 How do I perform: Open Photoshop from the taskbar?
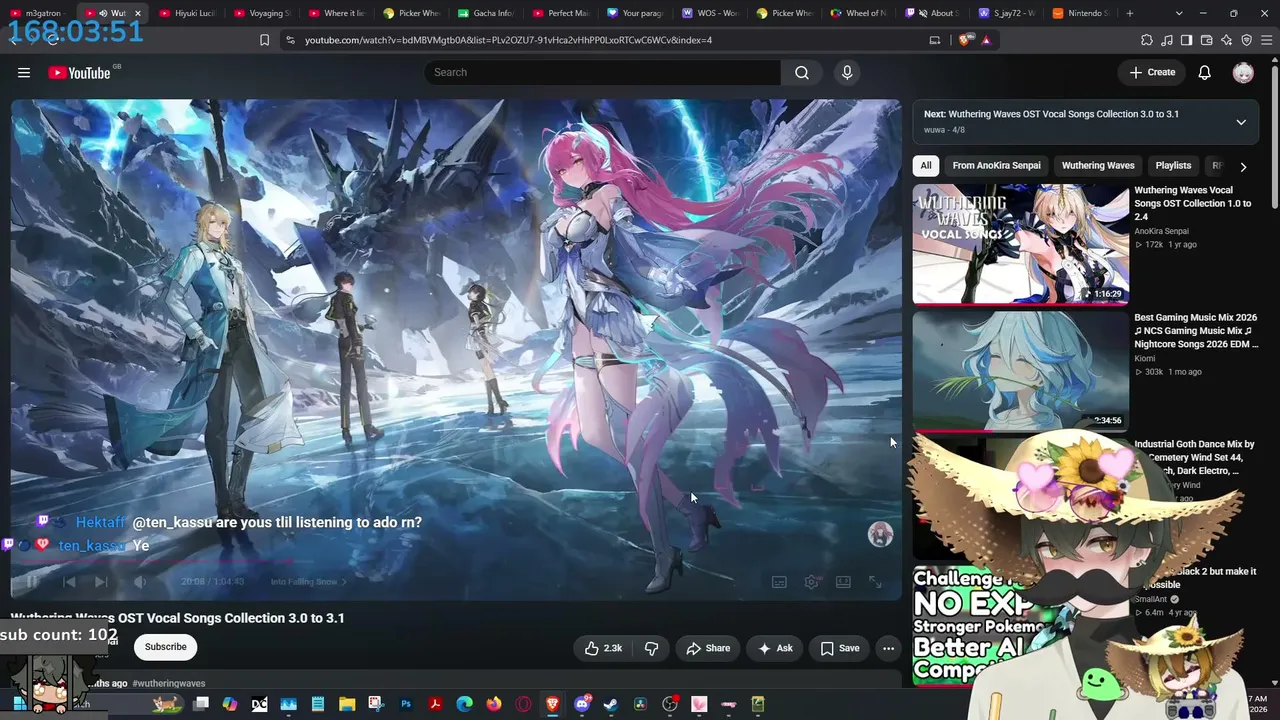click(406, 704)
